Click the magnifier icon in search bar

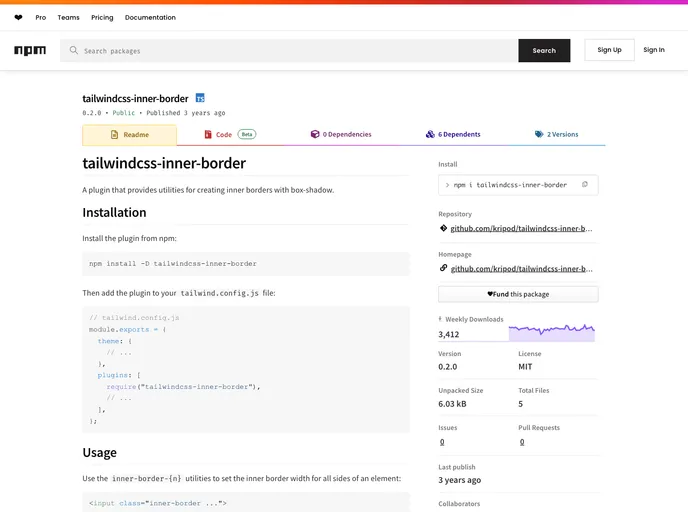[74, 50]
